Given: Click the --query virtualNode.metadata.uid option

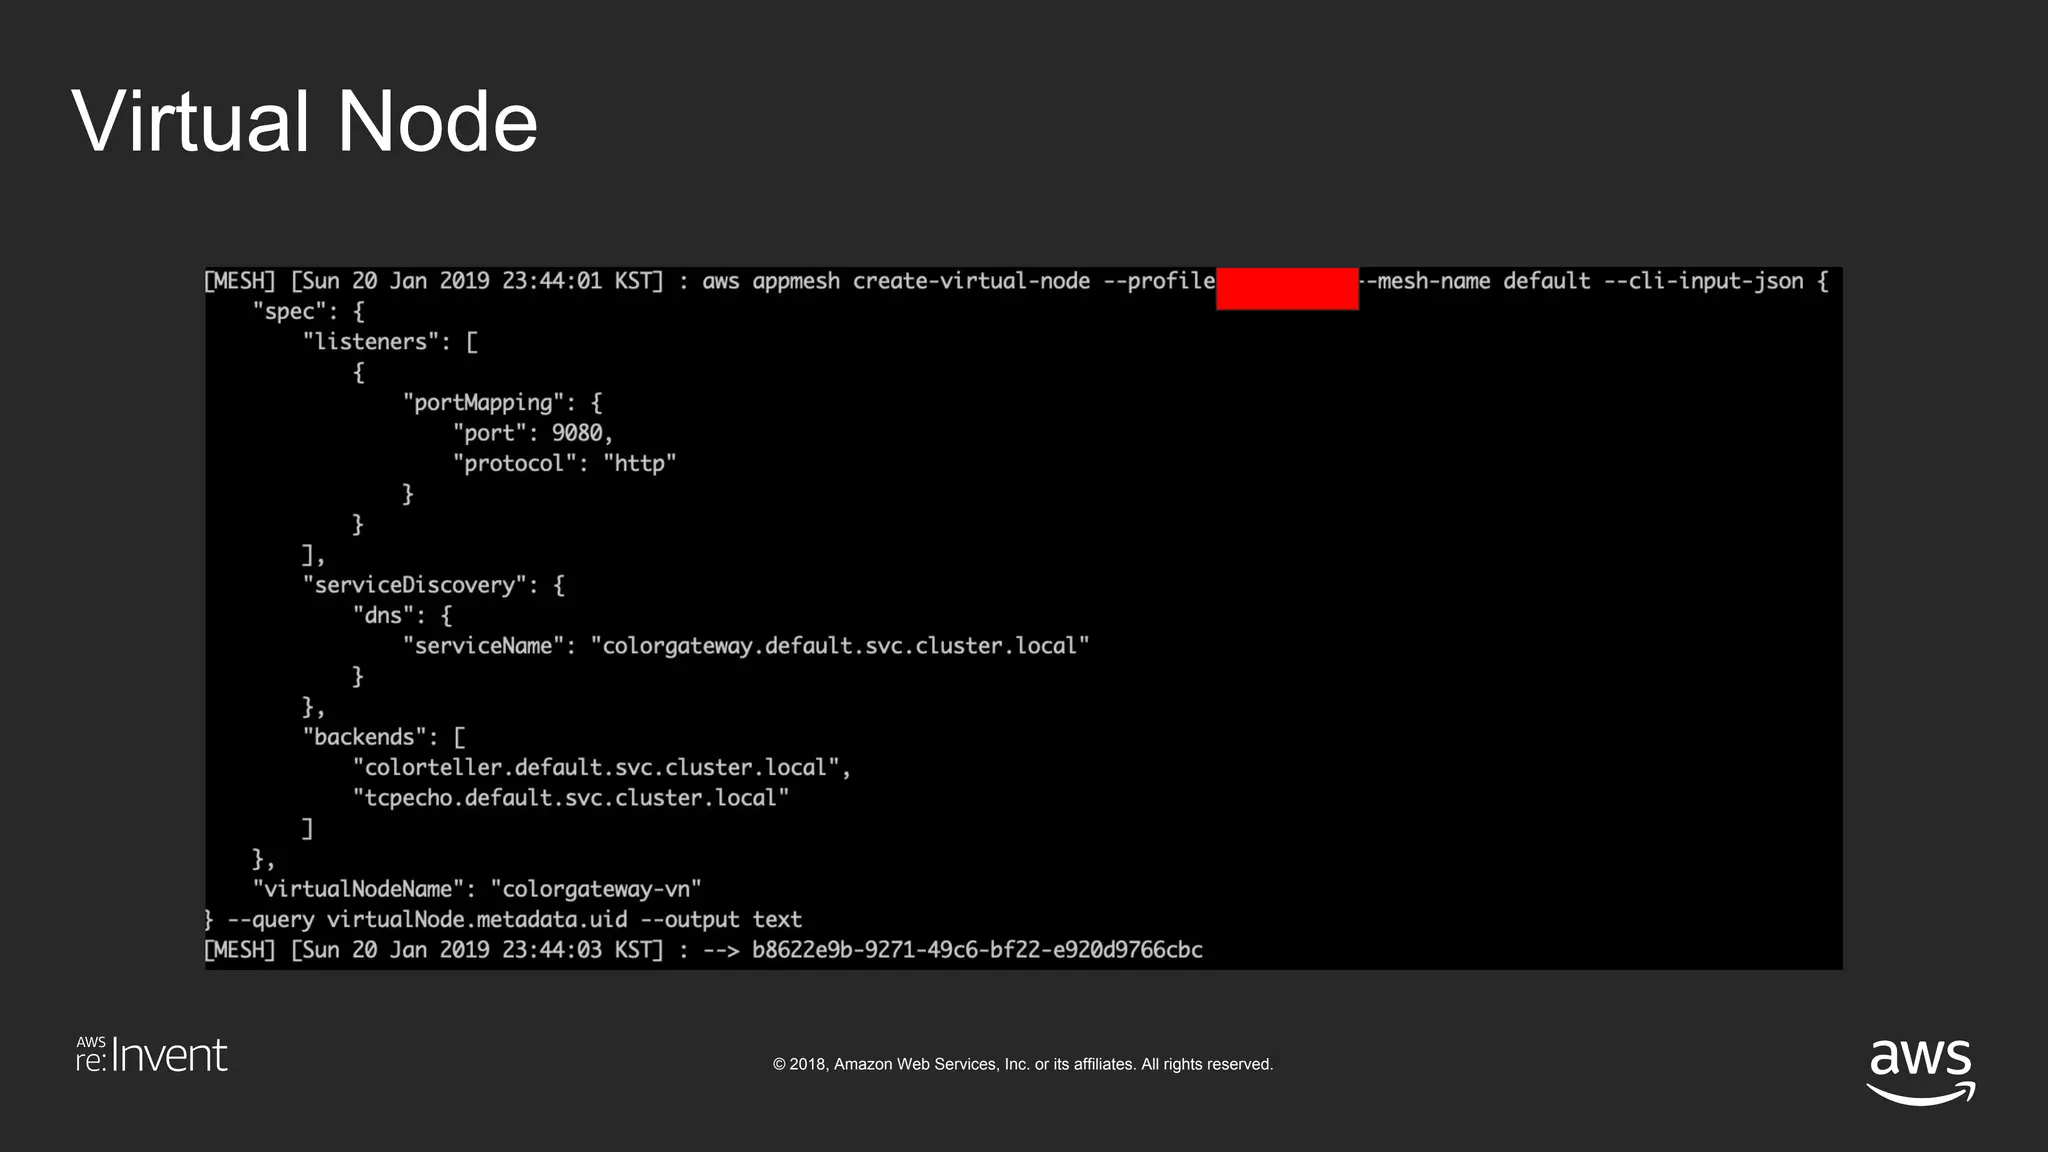Looking at the screenshot, I should (x=427, y=920).
